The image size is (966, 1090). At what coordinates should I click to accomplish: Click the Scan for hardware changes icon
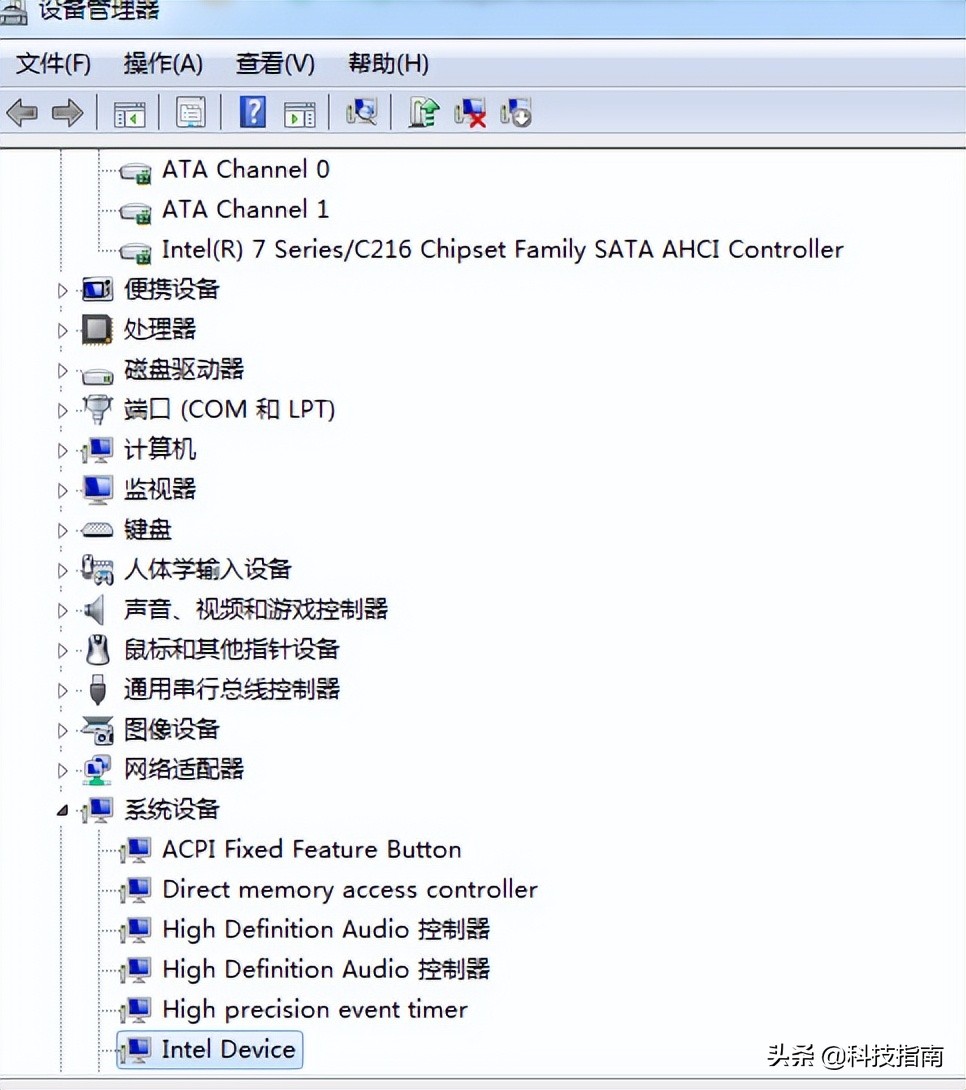361,111
